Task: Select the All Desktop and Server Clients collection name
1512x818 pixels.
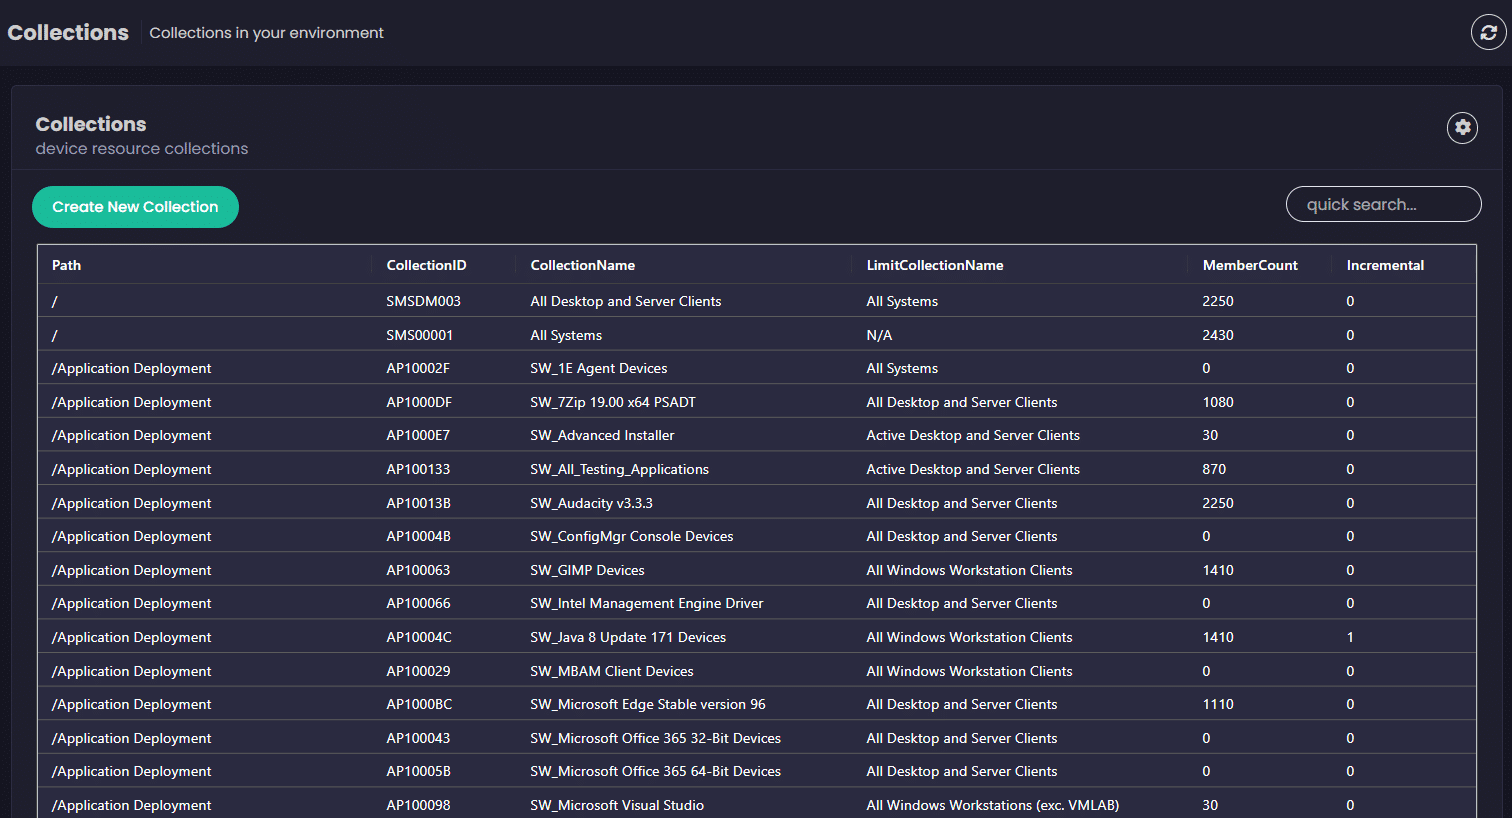Action: pos(625,301)
